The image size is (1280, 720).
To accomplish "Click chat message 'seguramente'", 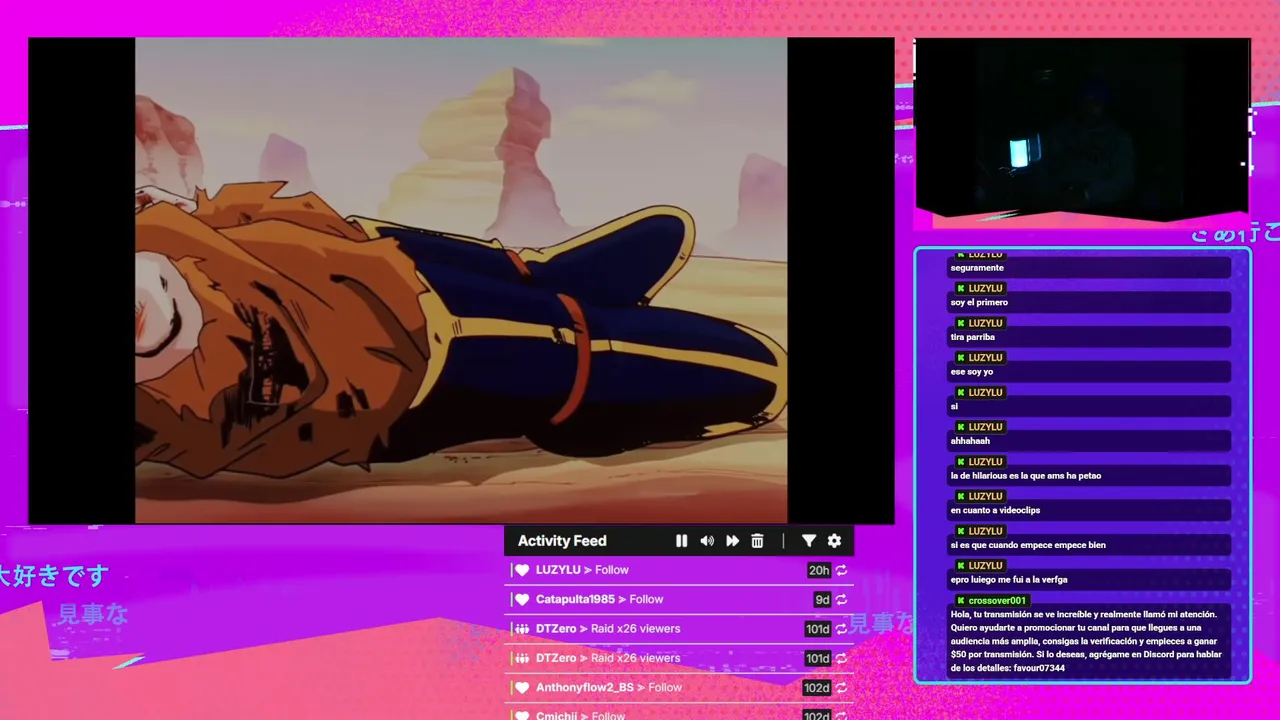I will point(977,268).
